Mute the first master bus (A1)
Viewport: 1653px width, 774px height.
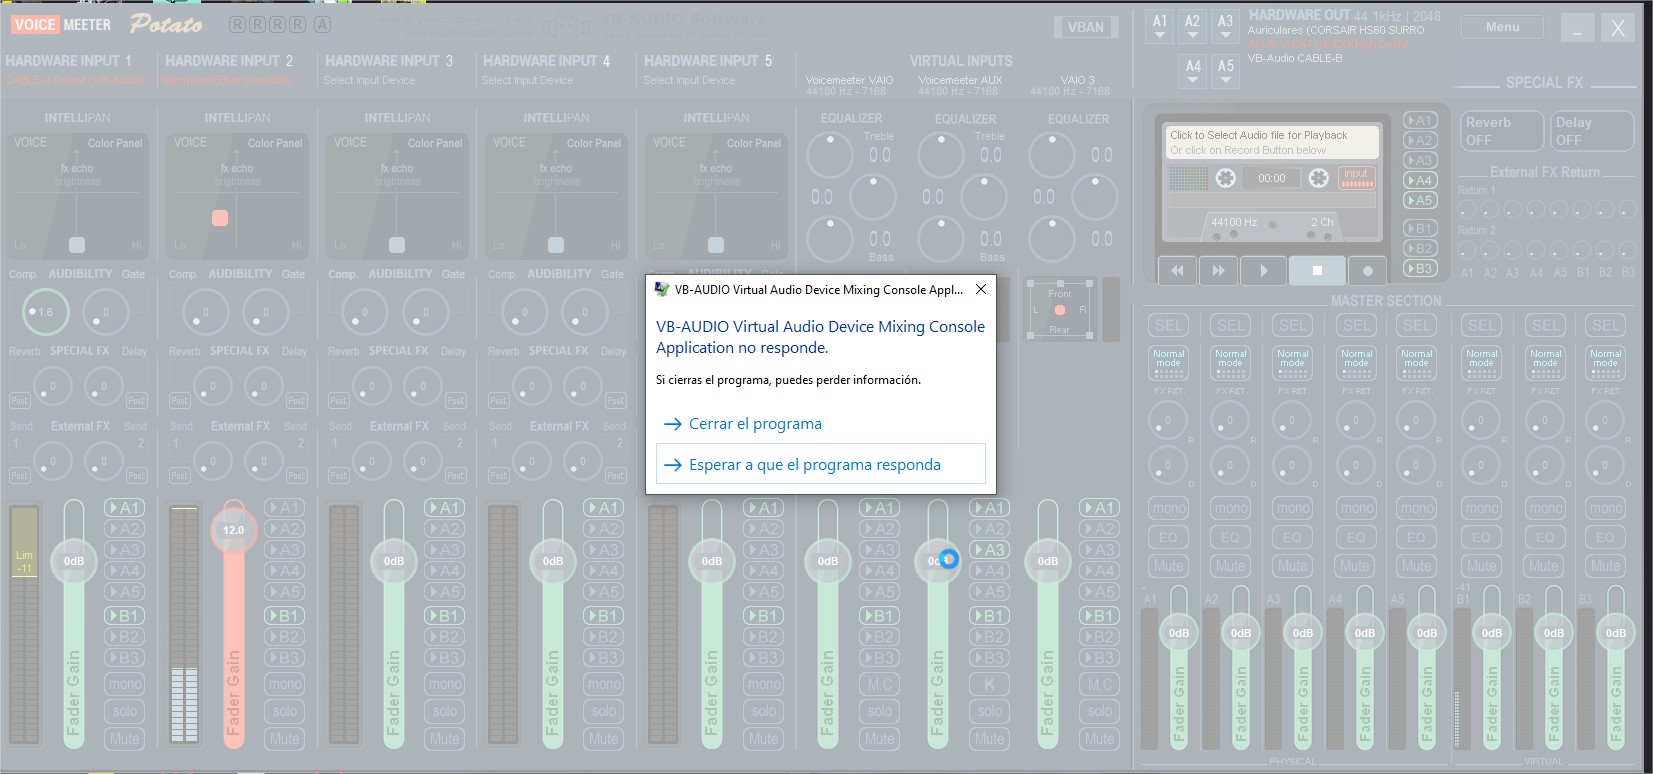(1168, 566)
